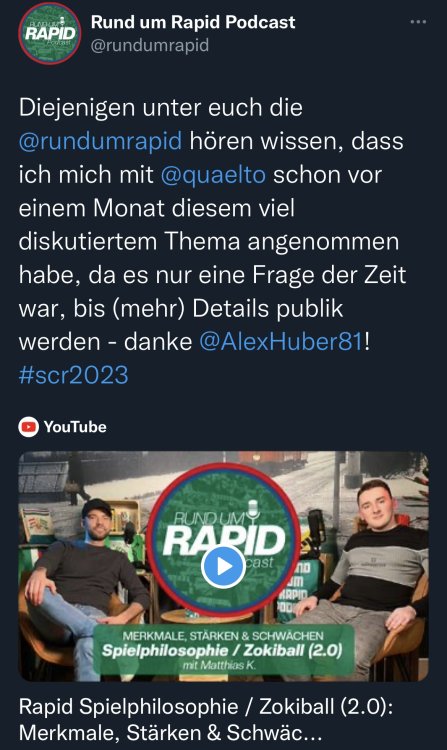The height and width of the screenshot is (750, 447).
Task: Tap the YouTube source label
Action: (x=75, y=427)
